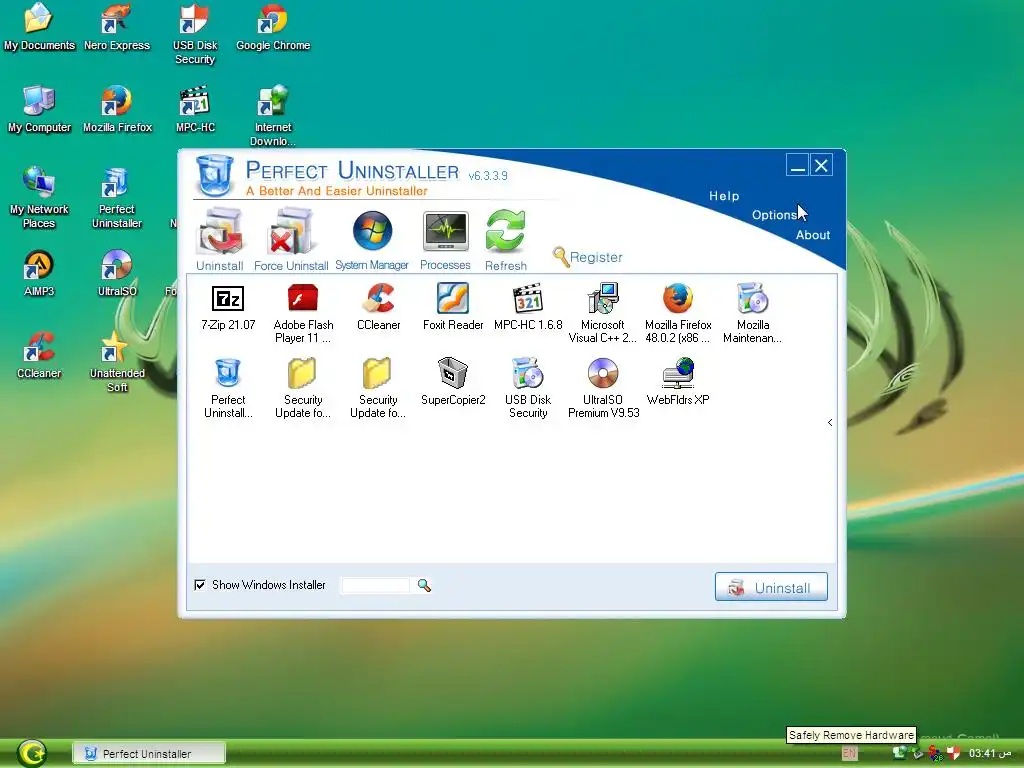The height and width of the screenshot is (768, 1024).
Task: Select CCleaner in the program list
Action: point(379,307)
